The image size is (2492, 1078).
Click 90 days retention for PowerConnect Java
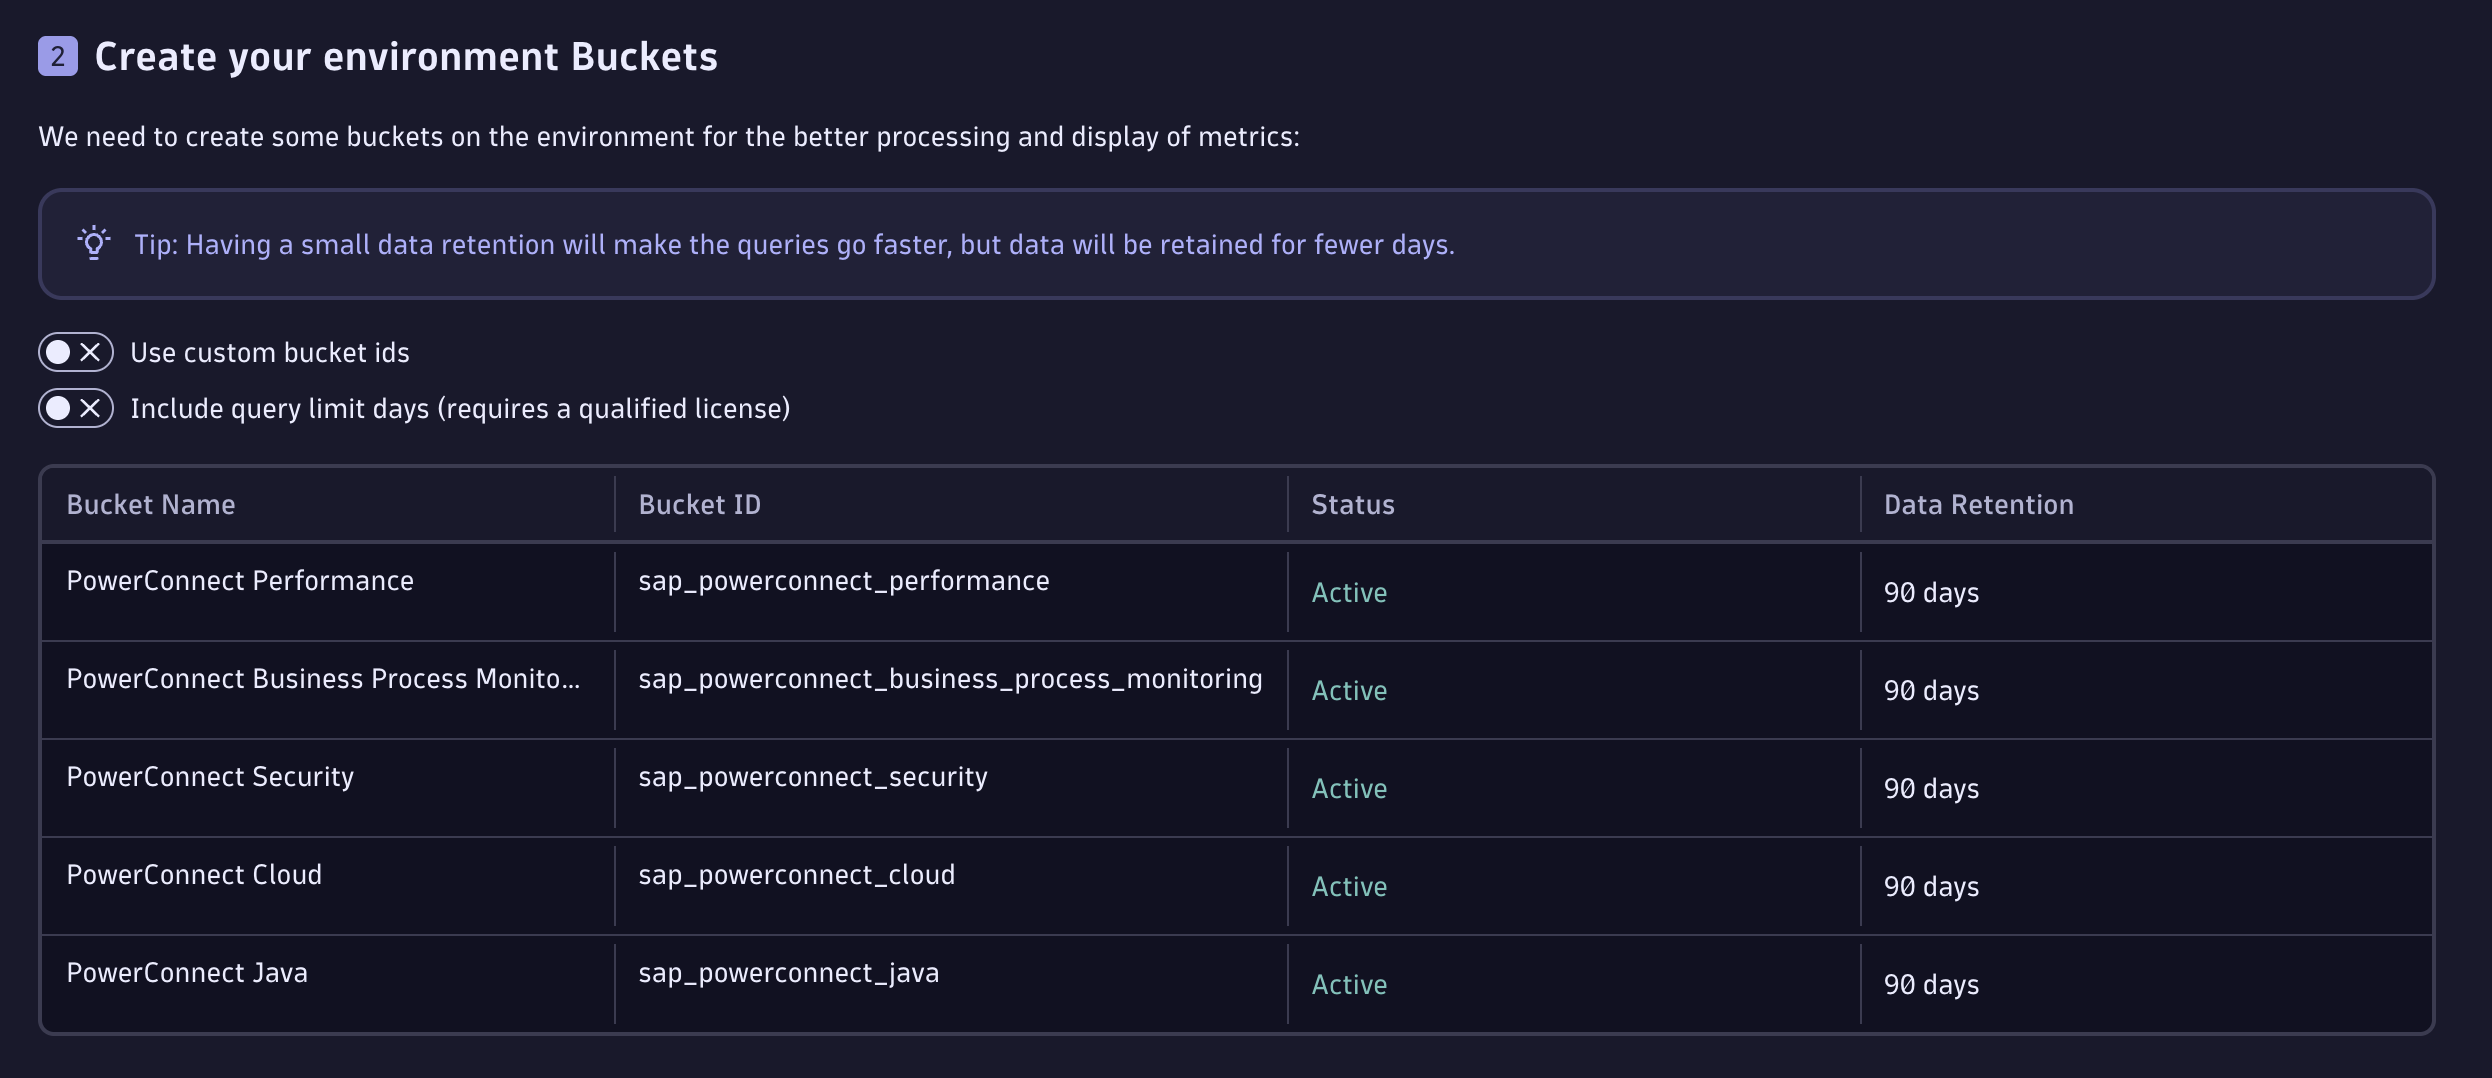click(x=1932, y=985)
